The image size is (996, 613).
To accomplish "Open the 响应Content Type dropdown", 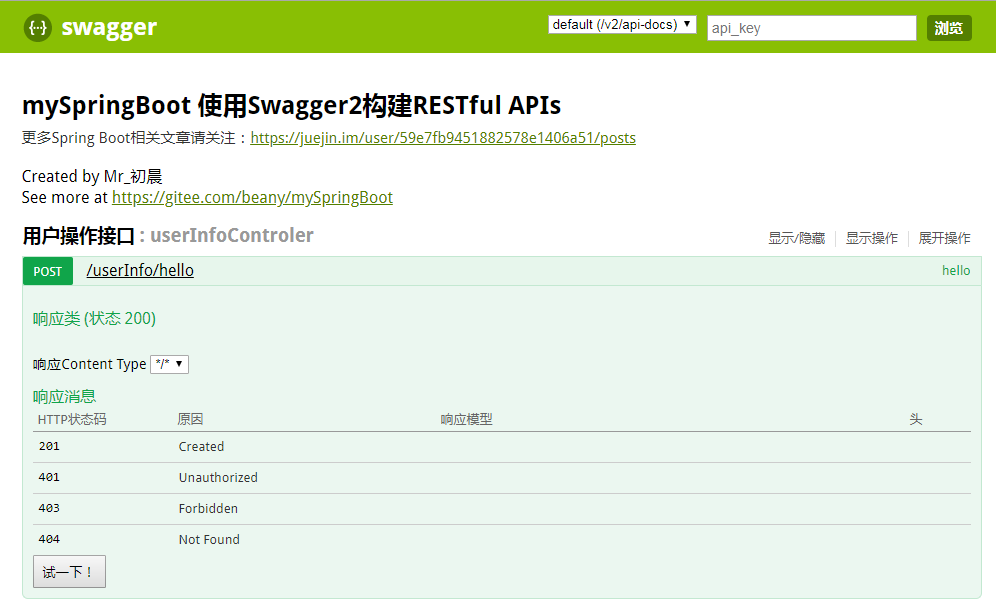I will (x=169, y=364).
